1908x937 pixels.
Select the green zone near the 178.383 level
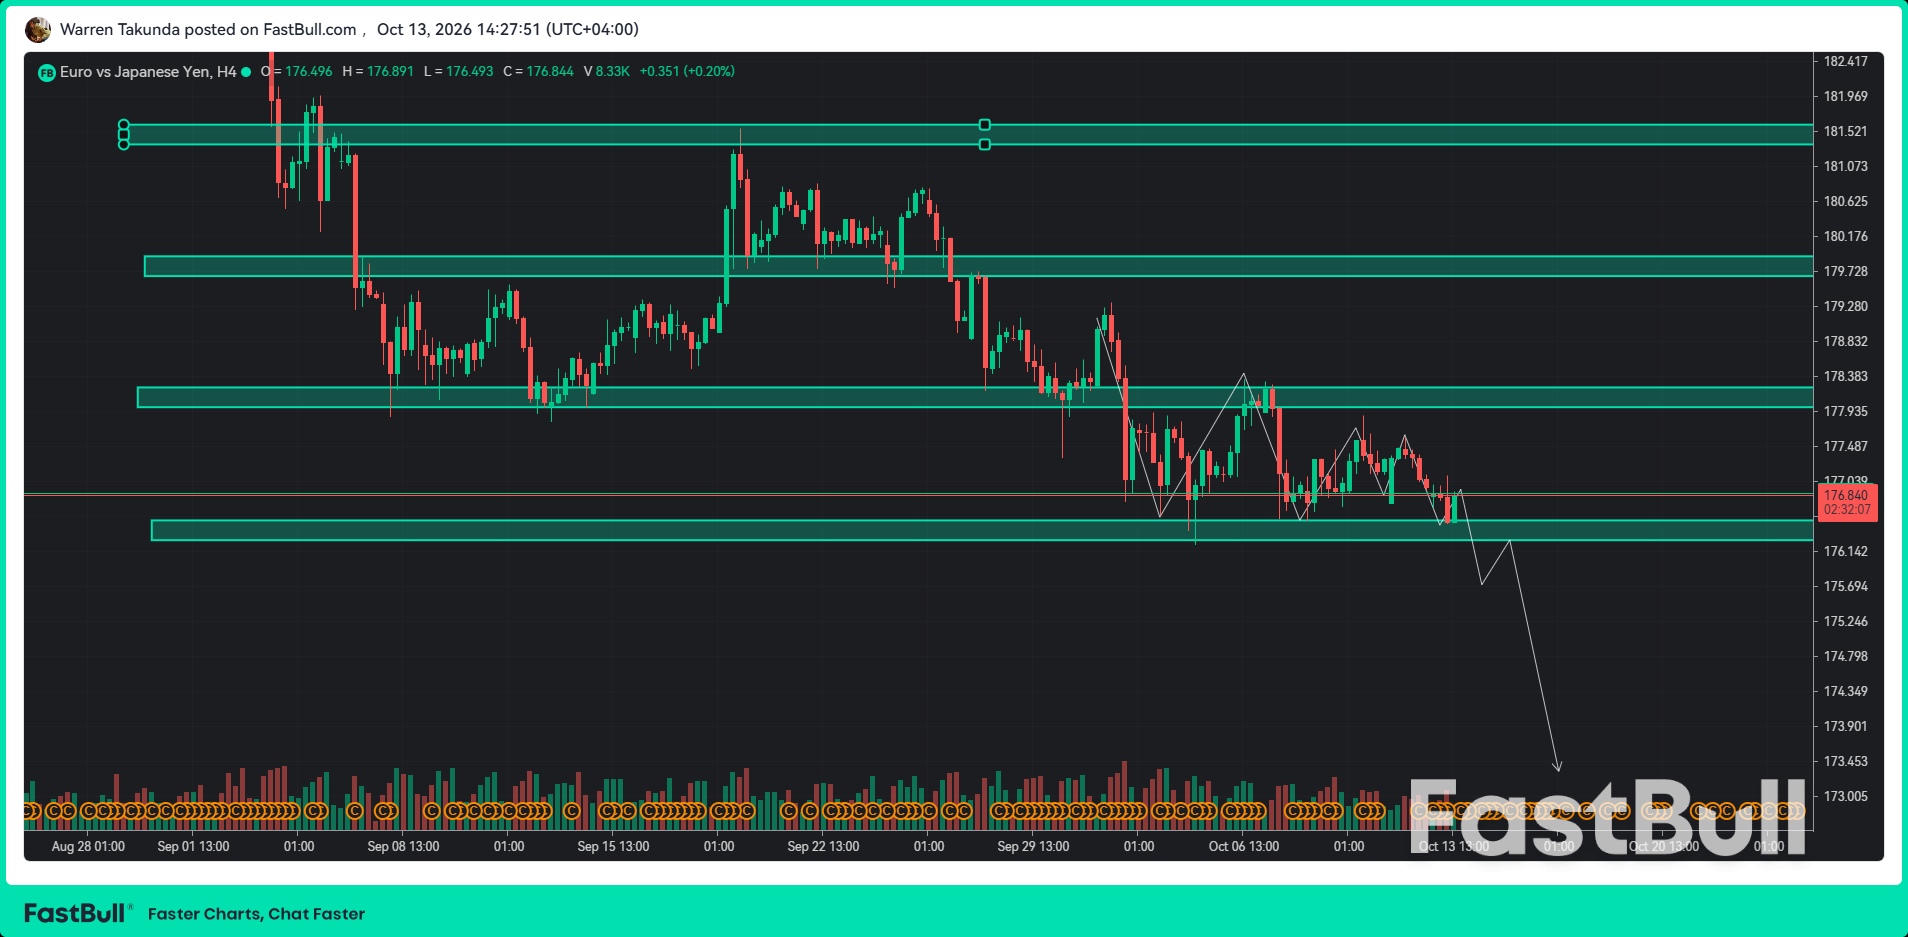975,397
